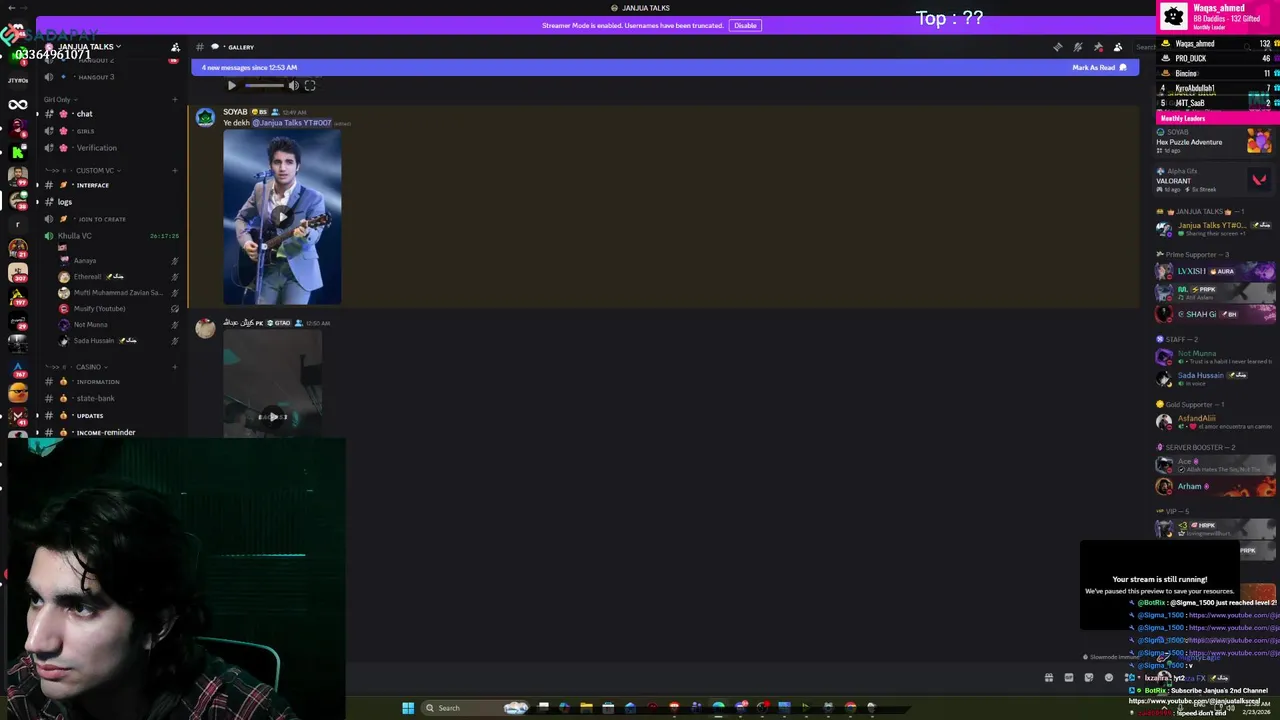Open the Verification channel
The image size is (1280, 720).
point(96,148)
